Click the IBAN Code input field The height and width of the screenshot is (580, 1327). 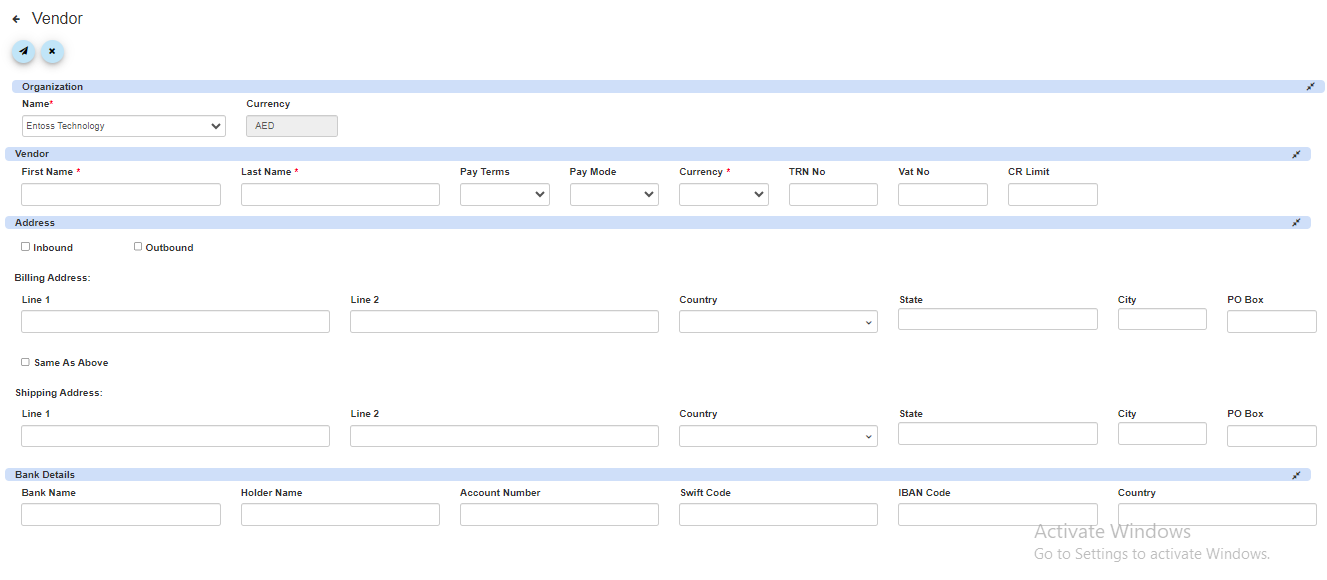click(x=997, y=514)
